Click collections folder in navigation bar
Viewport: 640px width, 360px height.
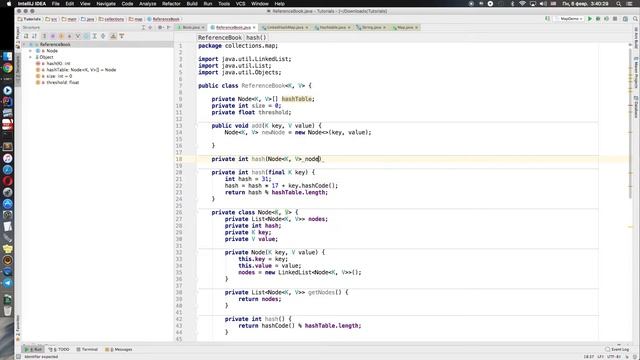111,19
